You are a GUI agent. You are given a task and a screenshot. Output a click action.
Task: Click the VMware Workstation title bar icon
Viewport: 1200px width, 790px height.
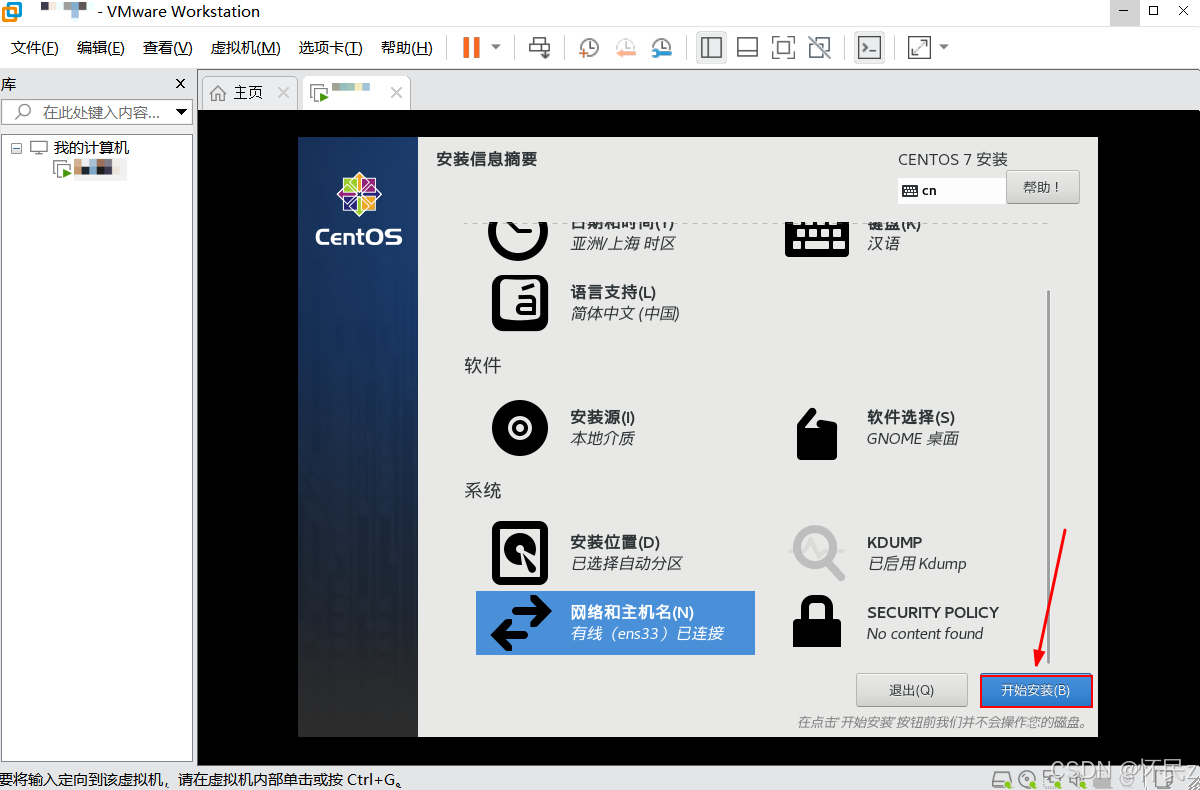(12, 12)
